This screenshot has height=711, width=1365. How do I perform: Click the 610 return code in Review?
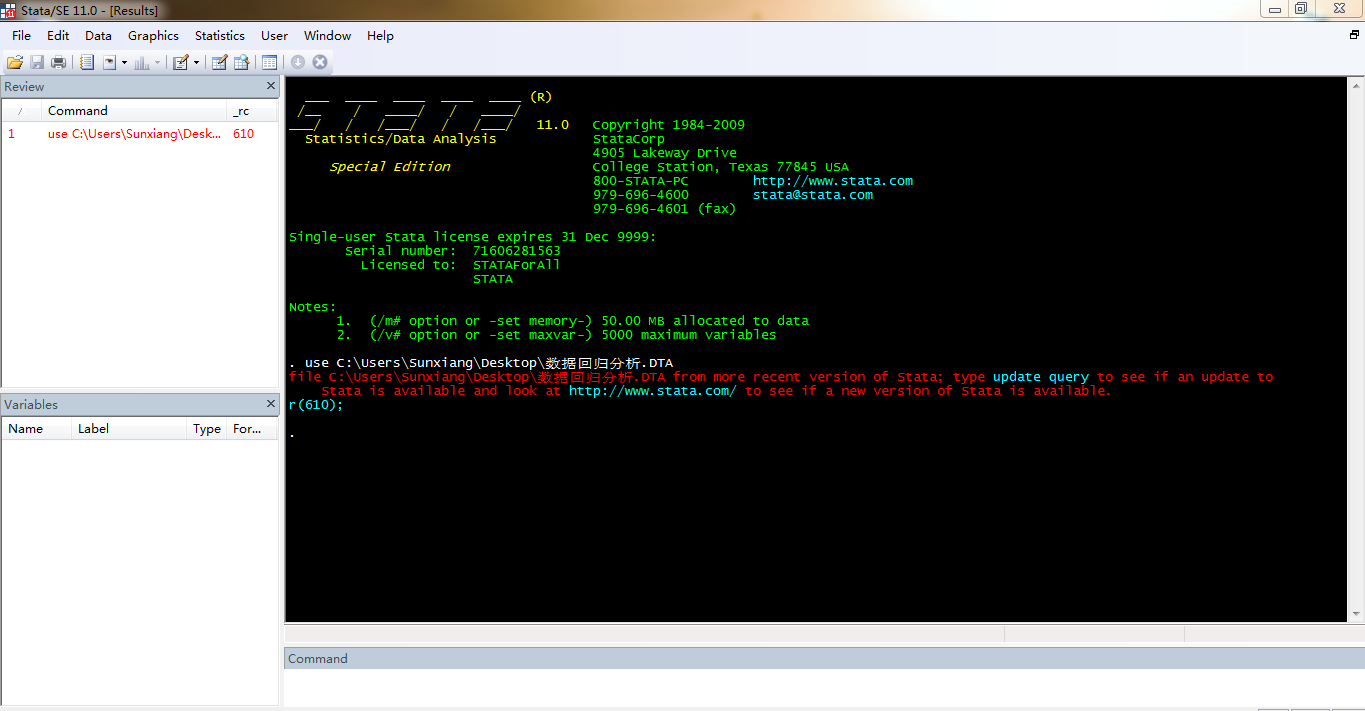coord(243,133)
